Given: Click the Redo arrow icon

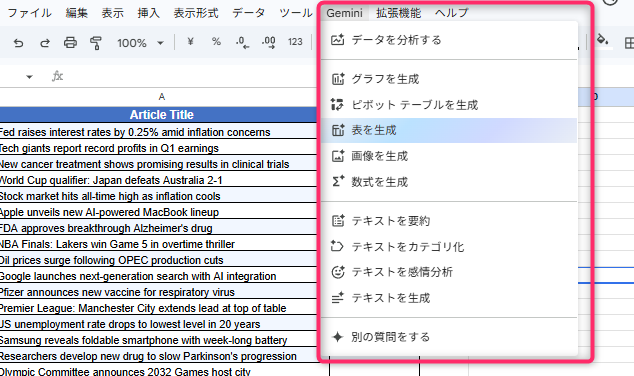Looking at the screenshot, I should pyautogui.click(x=44, y=42).
